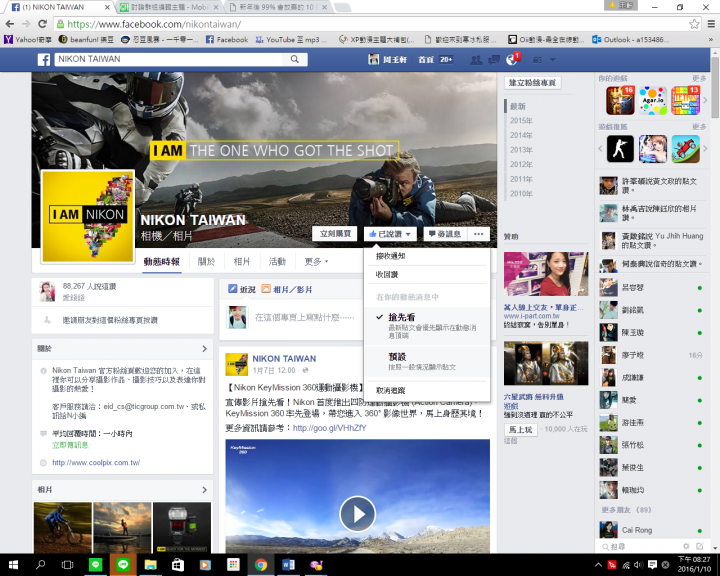Click the Photo/Video composer tab

point(287,289)
